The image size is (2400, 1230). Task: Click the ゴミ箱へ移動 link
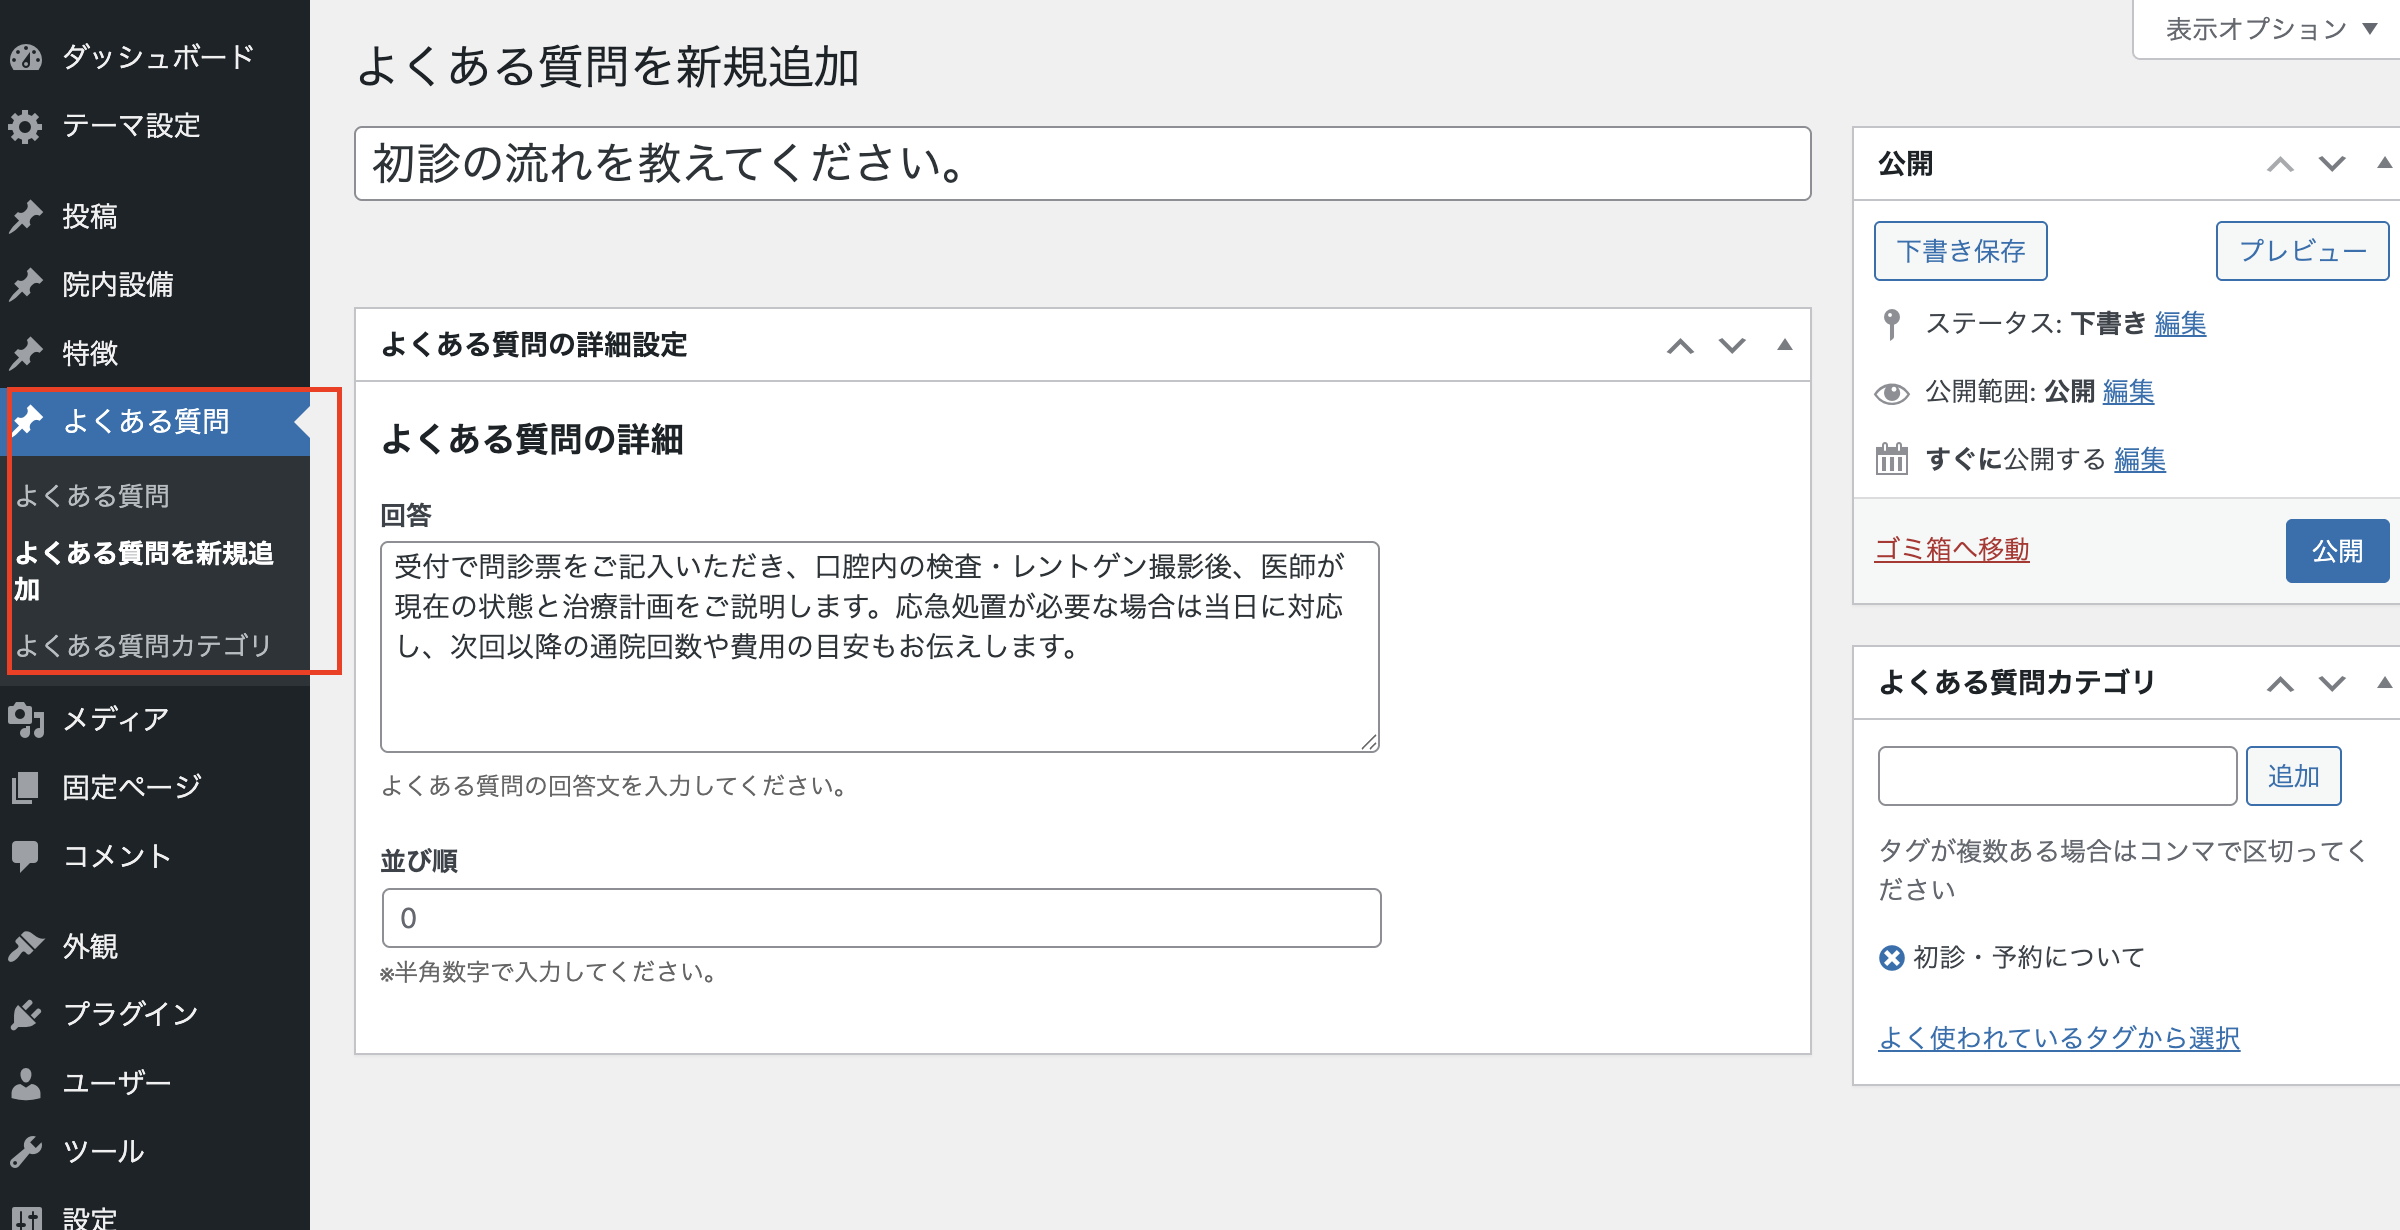click(1951, 549)
